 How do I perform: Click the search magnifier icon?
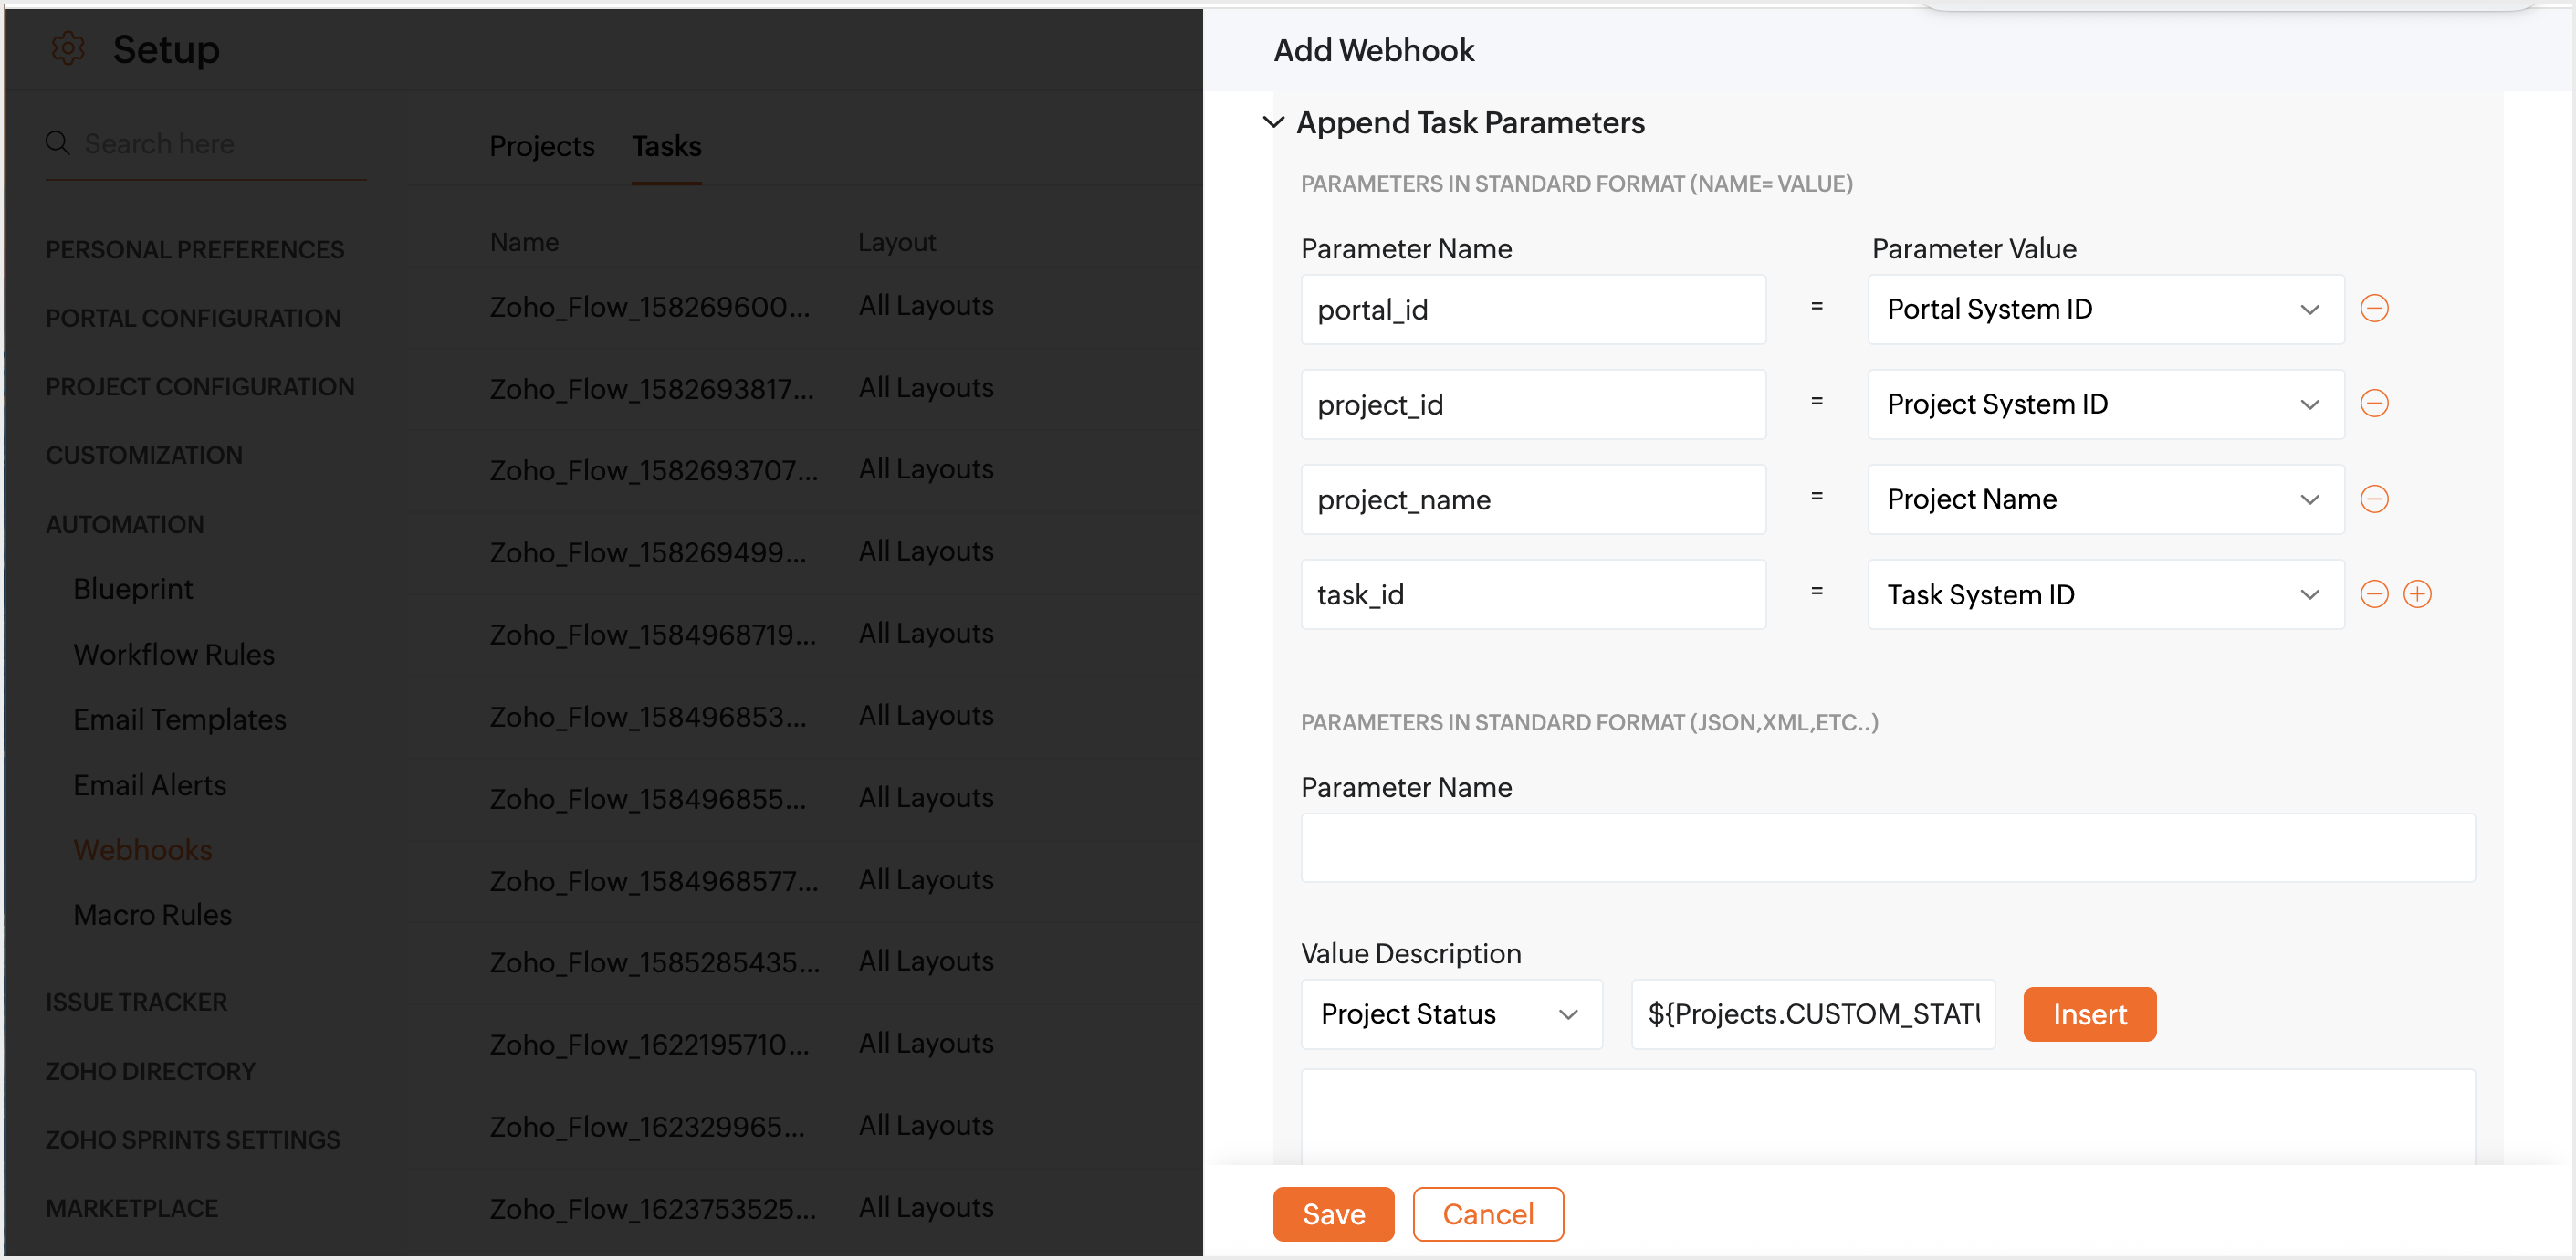58,143
